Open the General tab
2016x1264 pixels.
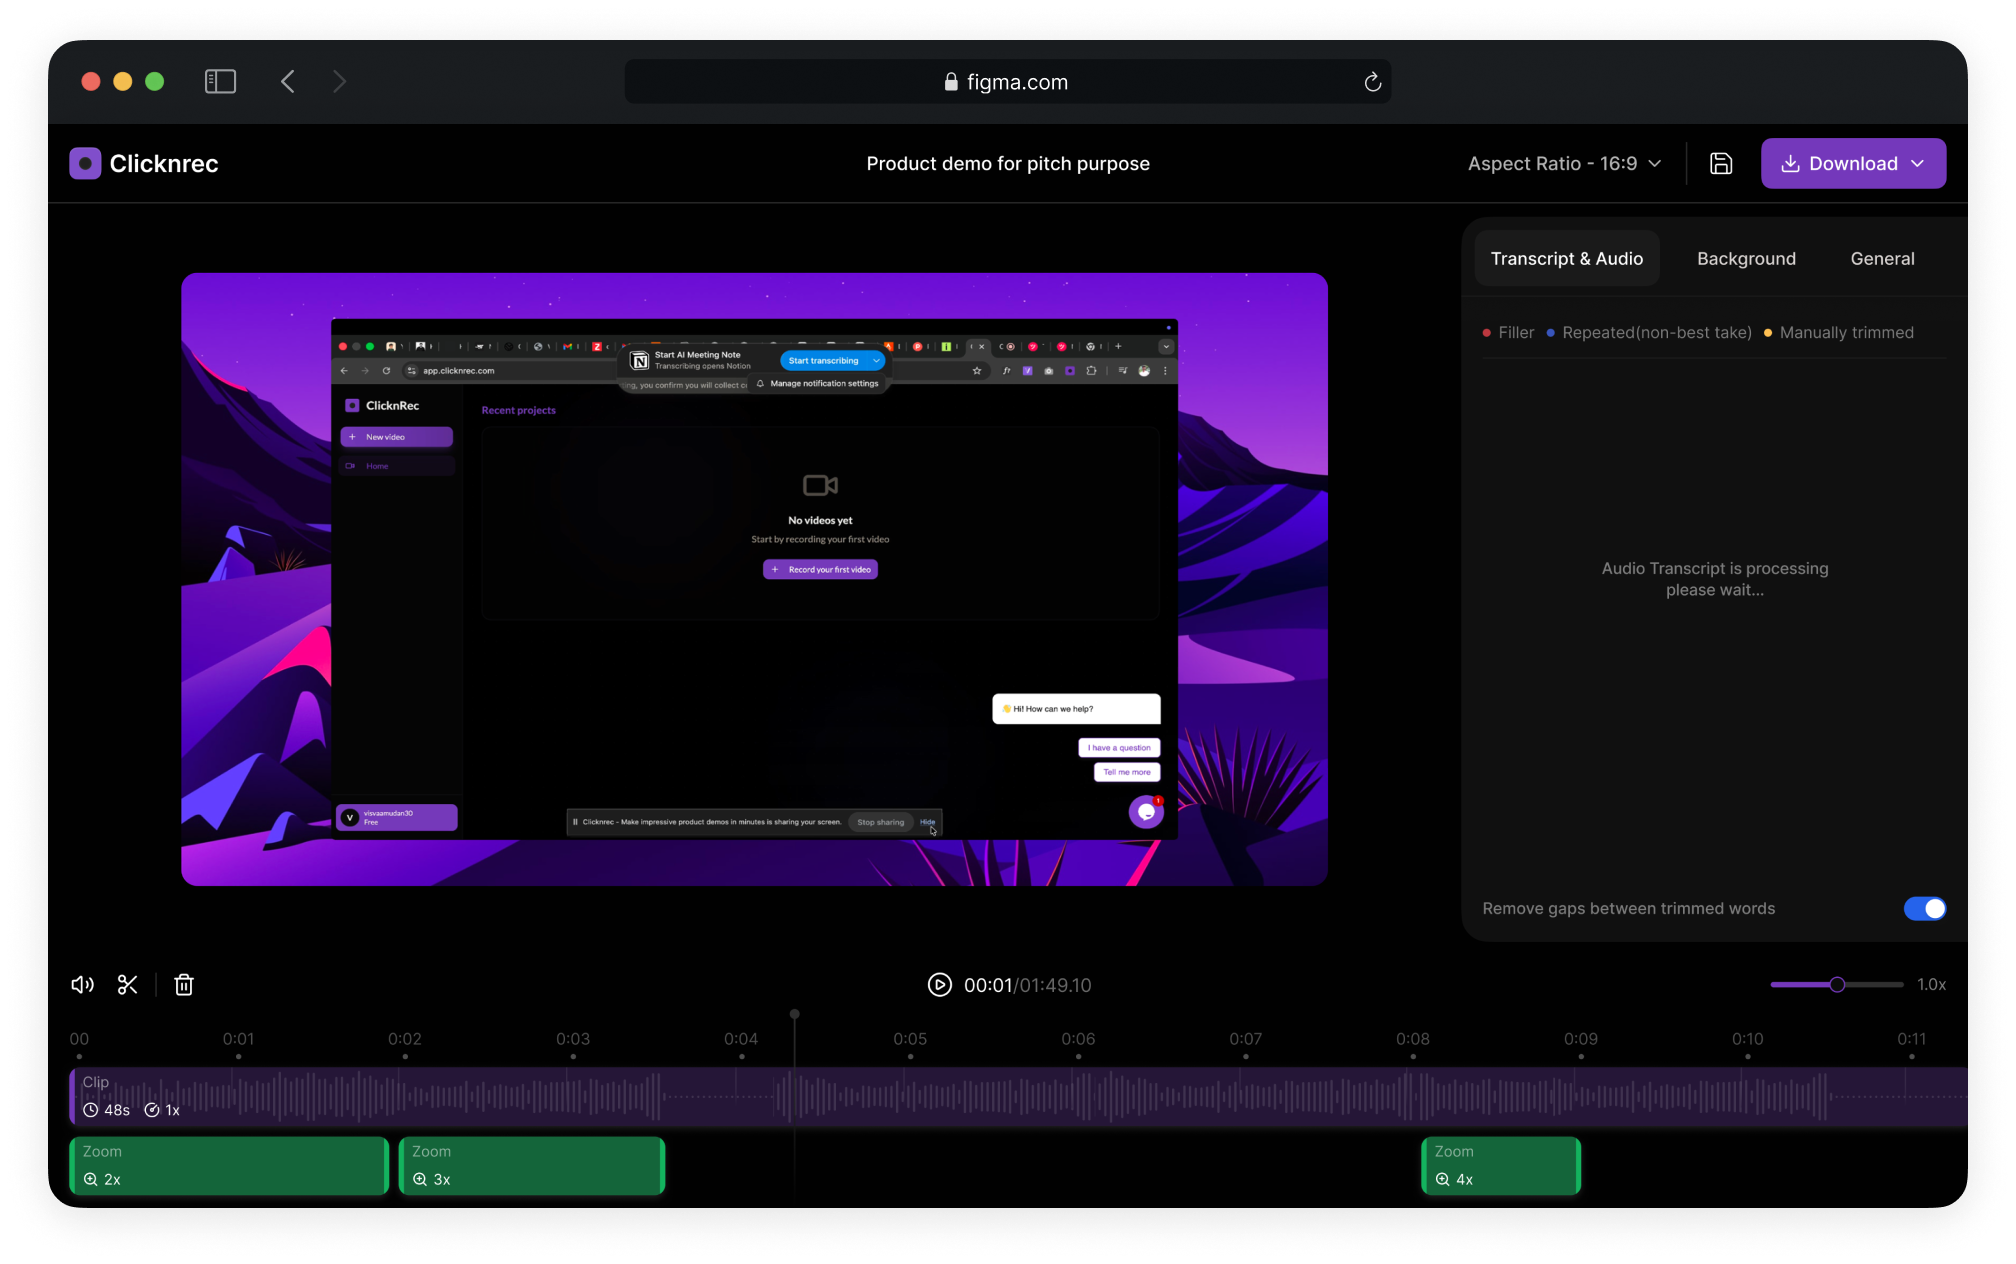[x=1882, y=259]
